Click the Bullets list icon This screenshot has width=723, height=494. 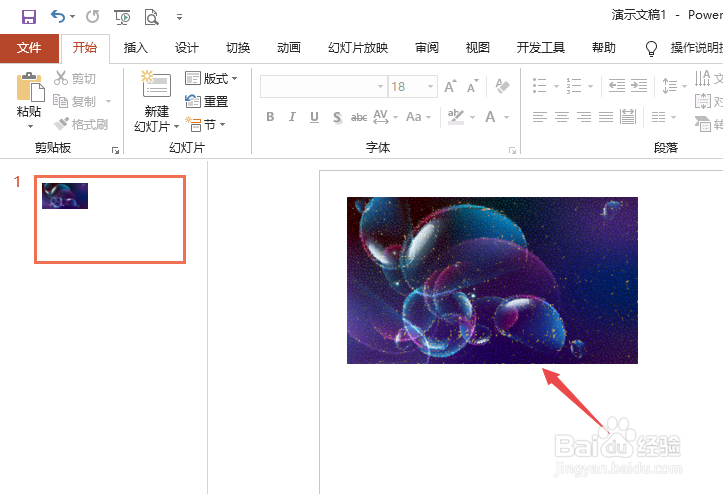[x=539, y=86]
